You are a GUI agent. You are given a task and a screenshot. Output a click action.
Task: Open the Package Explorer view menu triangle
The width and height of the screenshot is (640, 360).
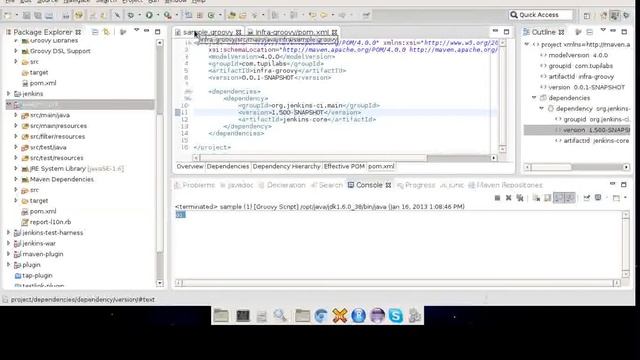136,30
